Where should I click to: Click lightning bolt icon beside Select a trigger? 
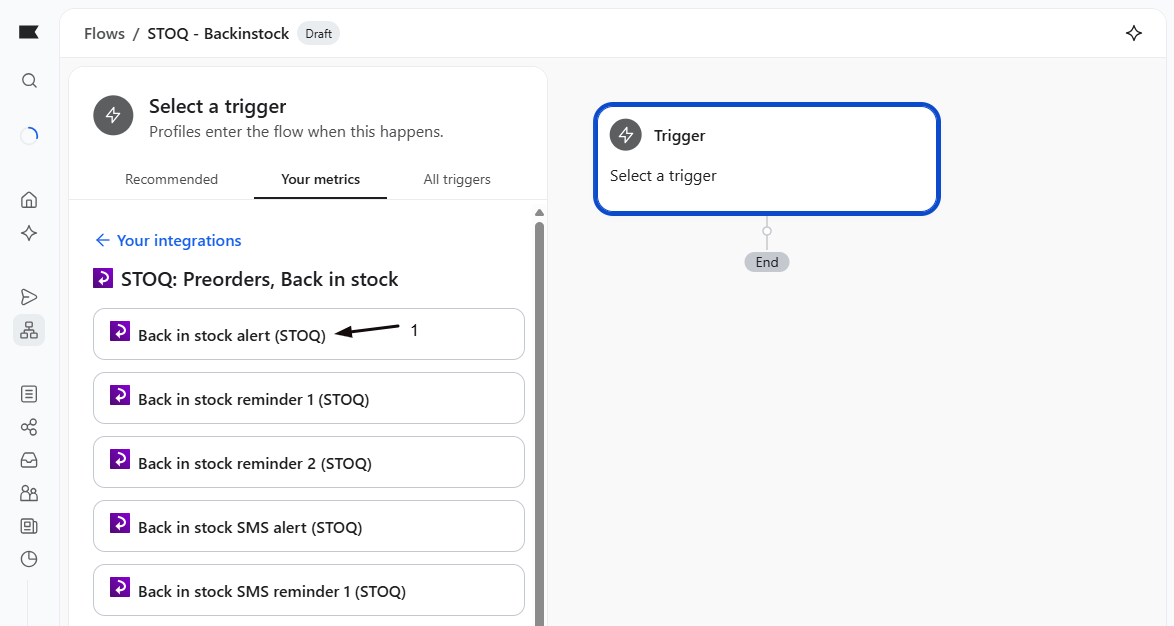tap(113, 115)
